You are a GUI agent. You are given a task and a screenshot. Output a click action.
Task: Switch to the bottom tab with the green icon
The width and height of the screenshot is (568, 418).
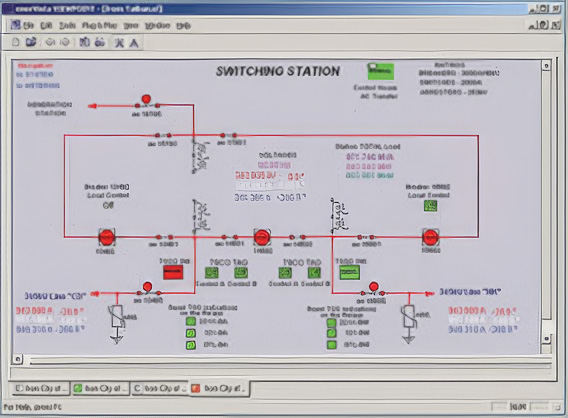tap(100, 389)
